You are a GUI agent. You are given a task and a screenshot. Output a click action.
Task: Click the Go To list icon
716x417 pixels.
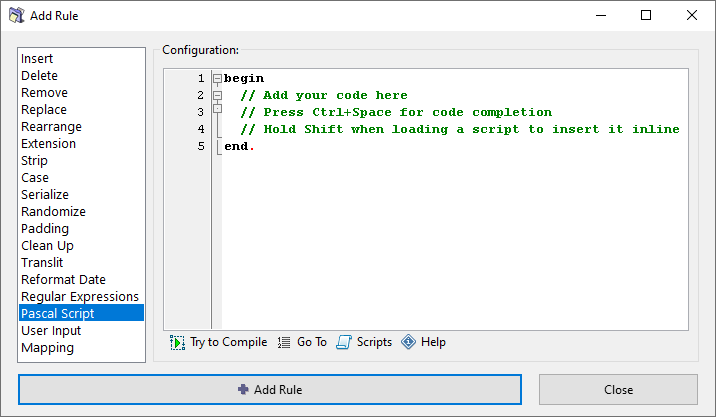[284, 342]
